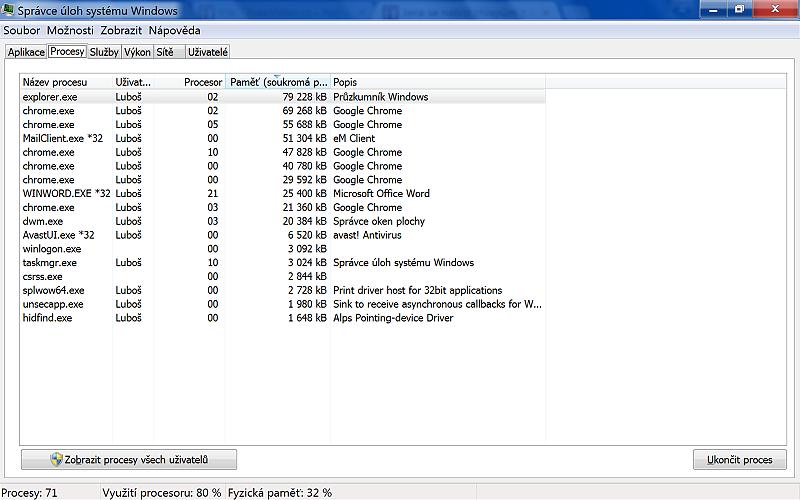Switch to the Procesy tab
This screenshot has width=800, height=500.
(x=67, y=51)
